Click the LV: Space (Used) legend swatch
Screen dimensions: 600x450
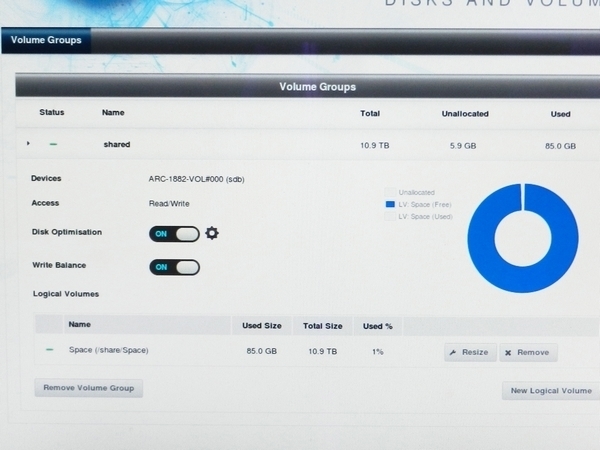click(x=390, y=217)
